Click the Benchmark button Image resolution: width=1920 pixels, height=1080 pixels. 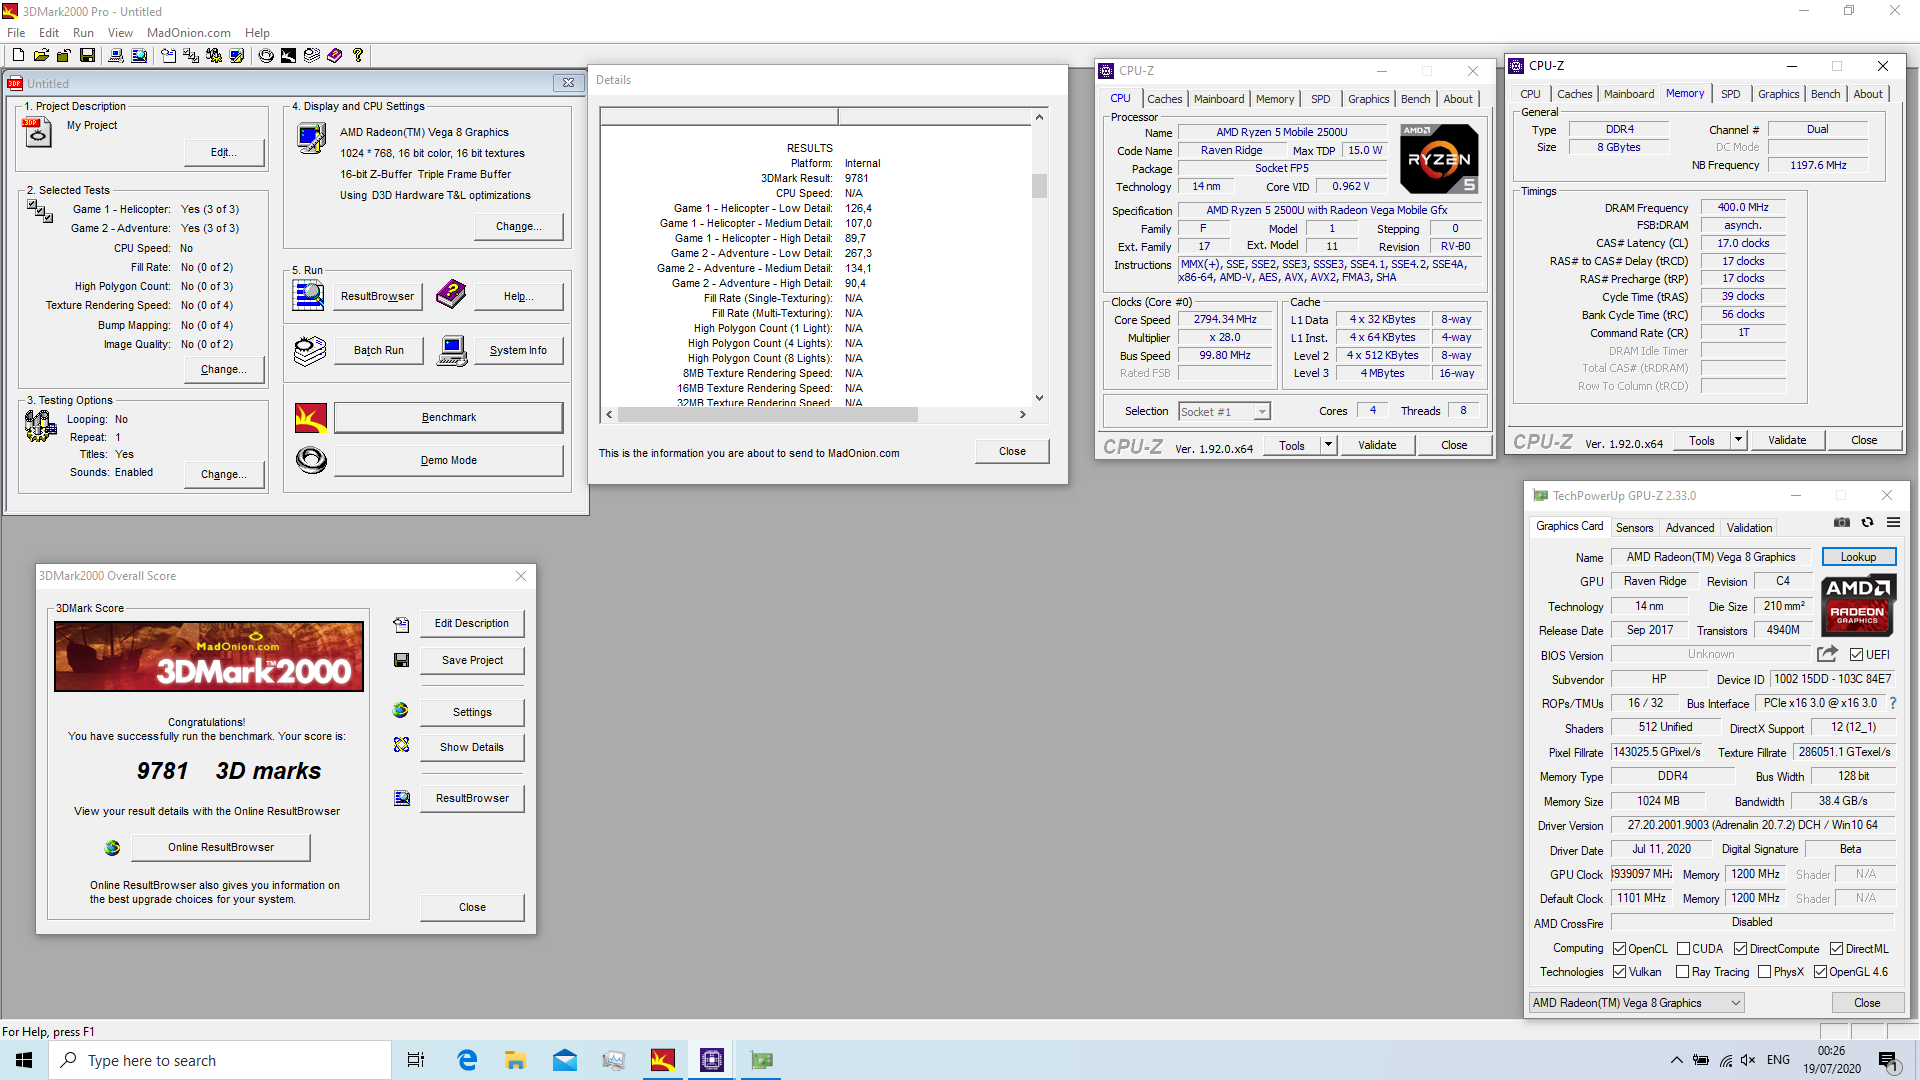[x=448, y=417]
